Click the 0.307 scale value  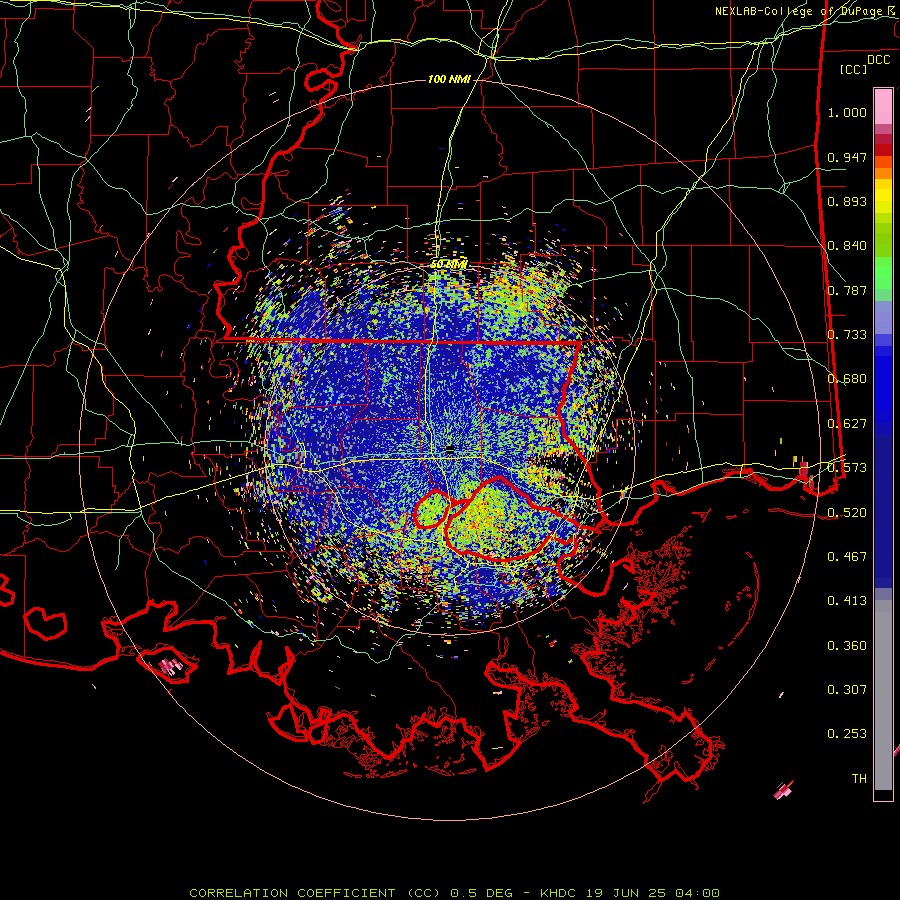click(x=847, y=690)
